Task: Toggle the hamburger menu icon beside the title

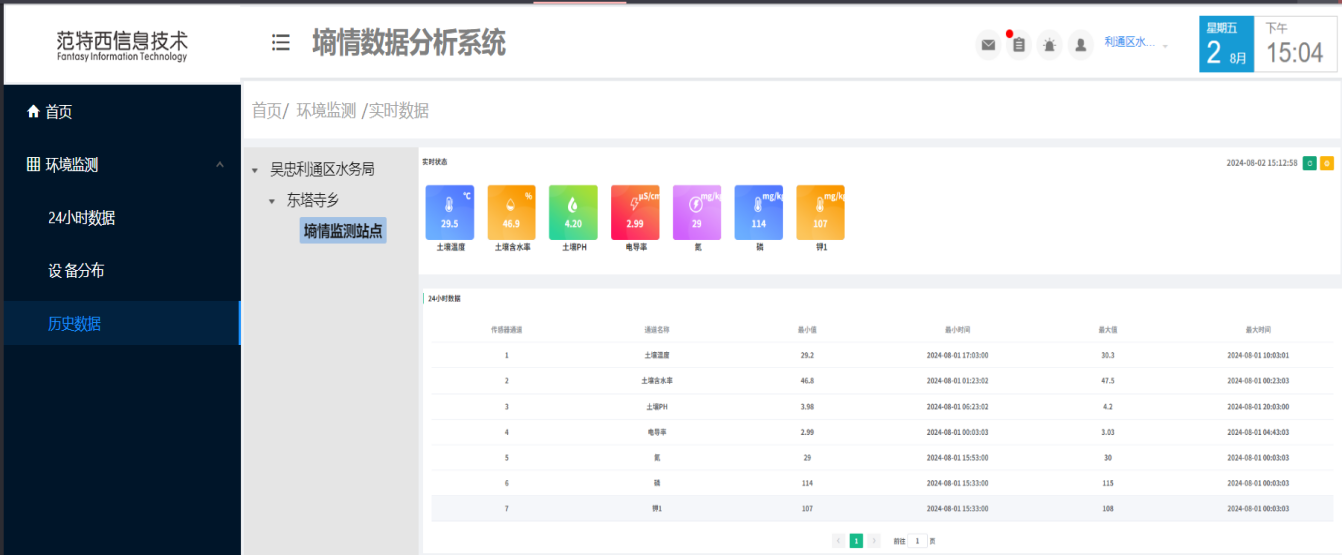Action: (281, 43)
